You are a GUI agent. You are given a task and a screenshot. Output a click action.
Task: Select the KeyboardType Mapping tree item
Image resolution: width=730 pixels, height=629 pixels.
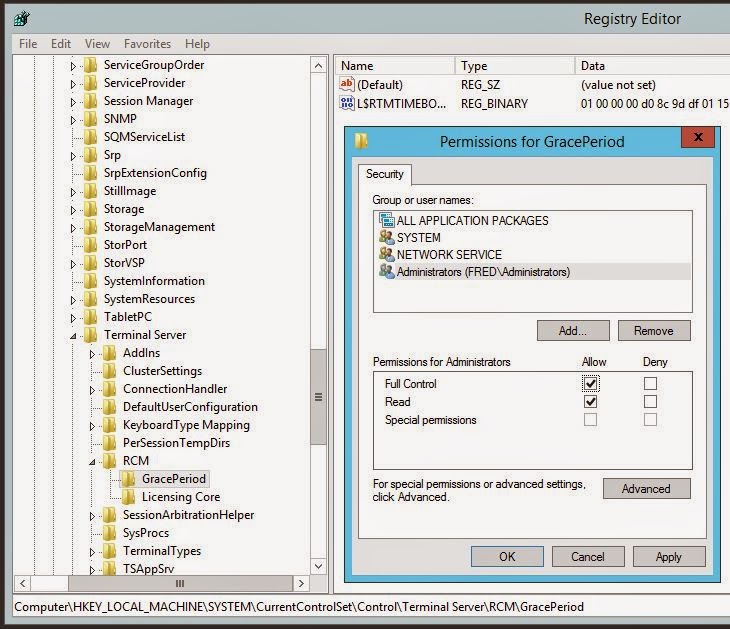[x=186, y=425]
